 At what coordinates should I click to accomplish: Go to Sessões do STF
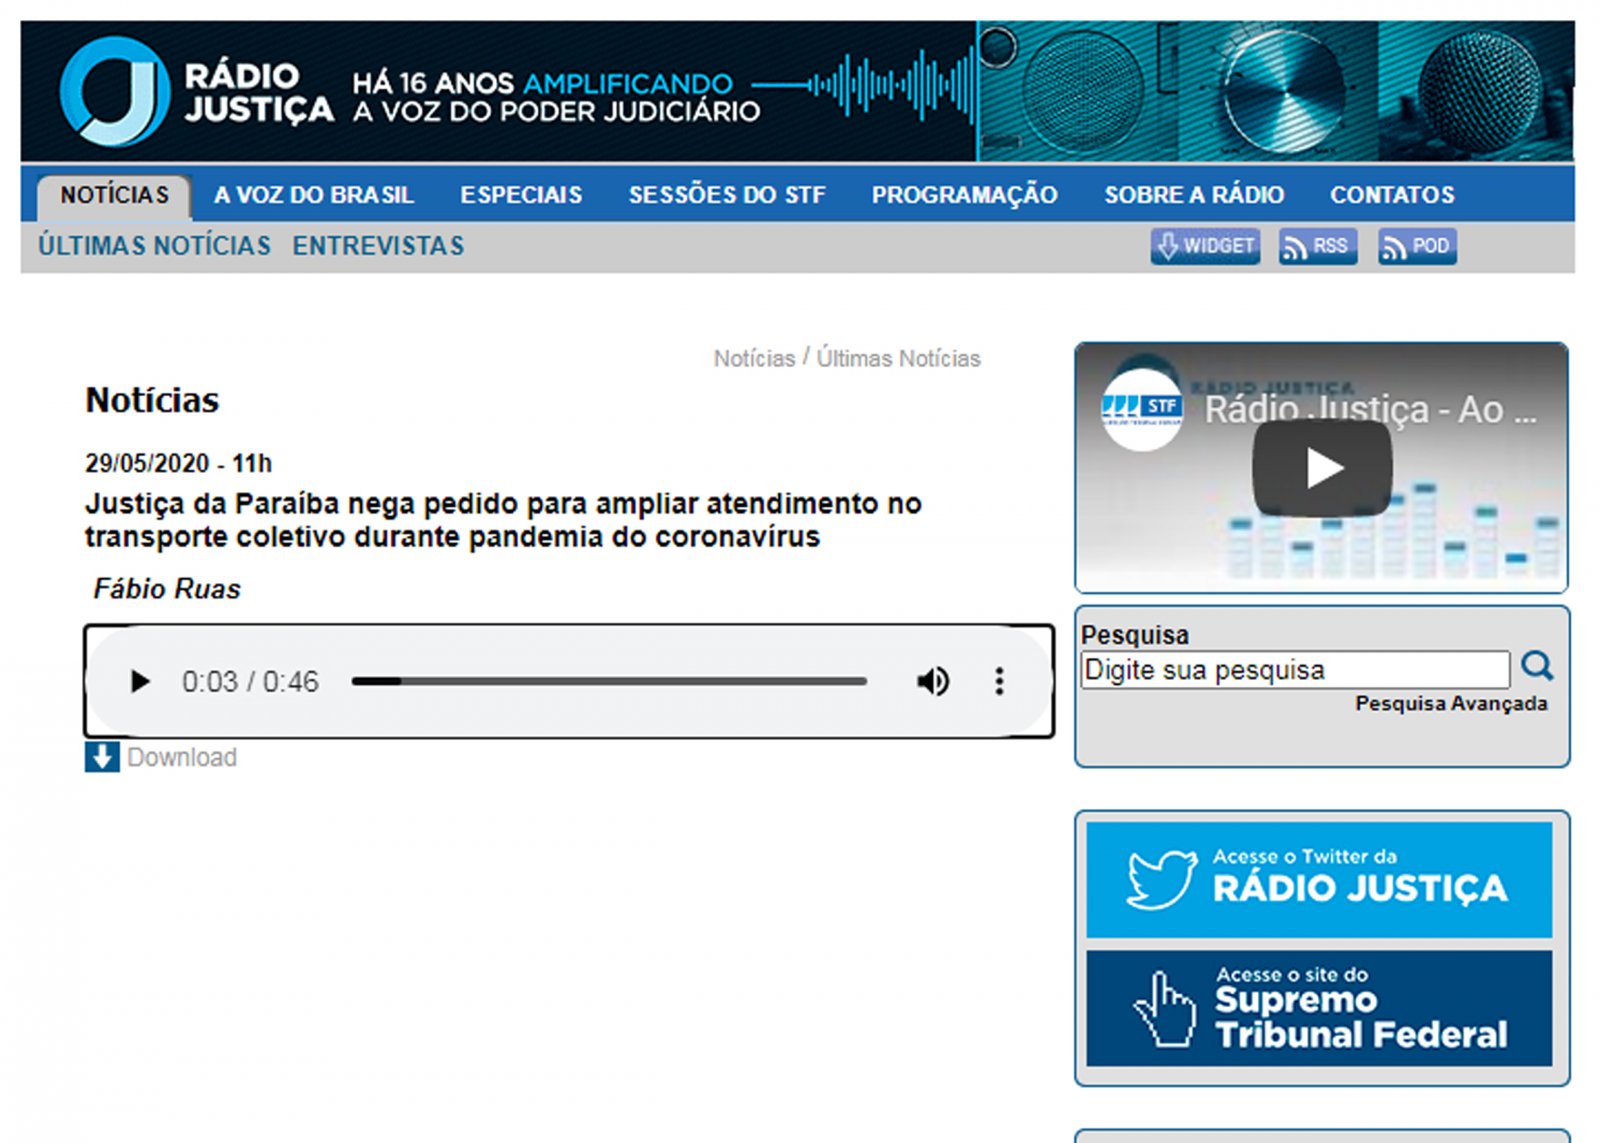click(x=727, y=195)
